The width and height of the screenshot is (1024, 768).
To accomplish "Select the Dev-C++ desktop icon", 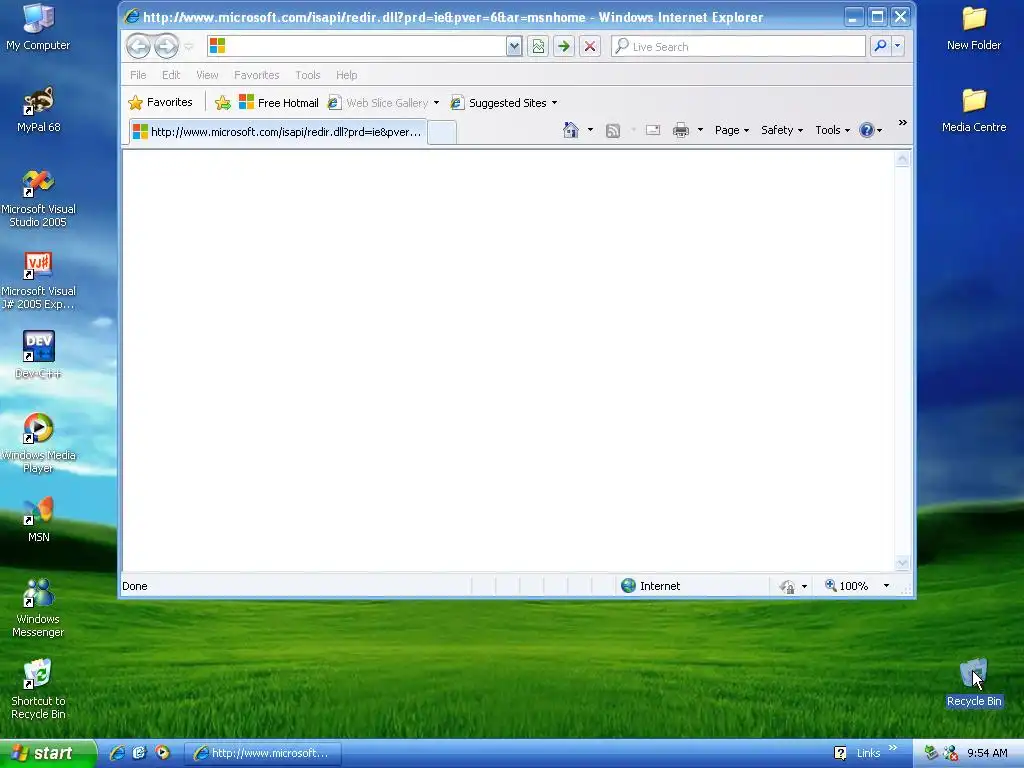I will [x=38, y=355].
